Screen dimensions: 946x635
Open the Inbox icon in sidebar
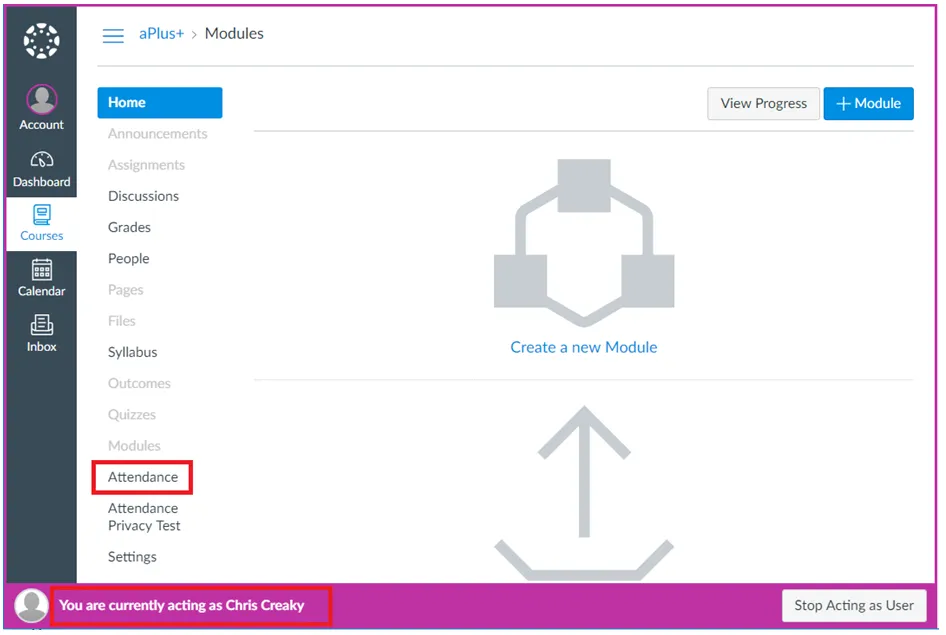point(42,325)
